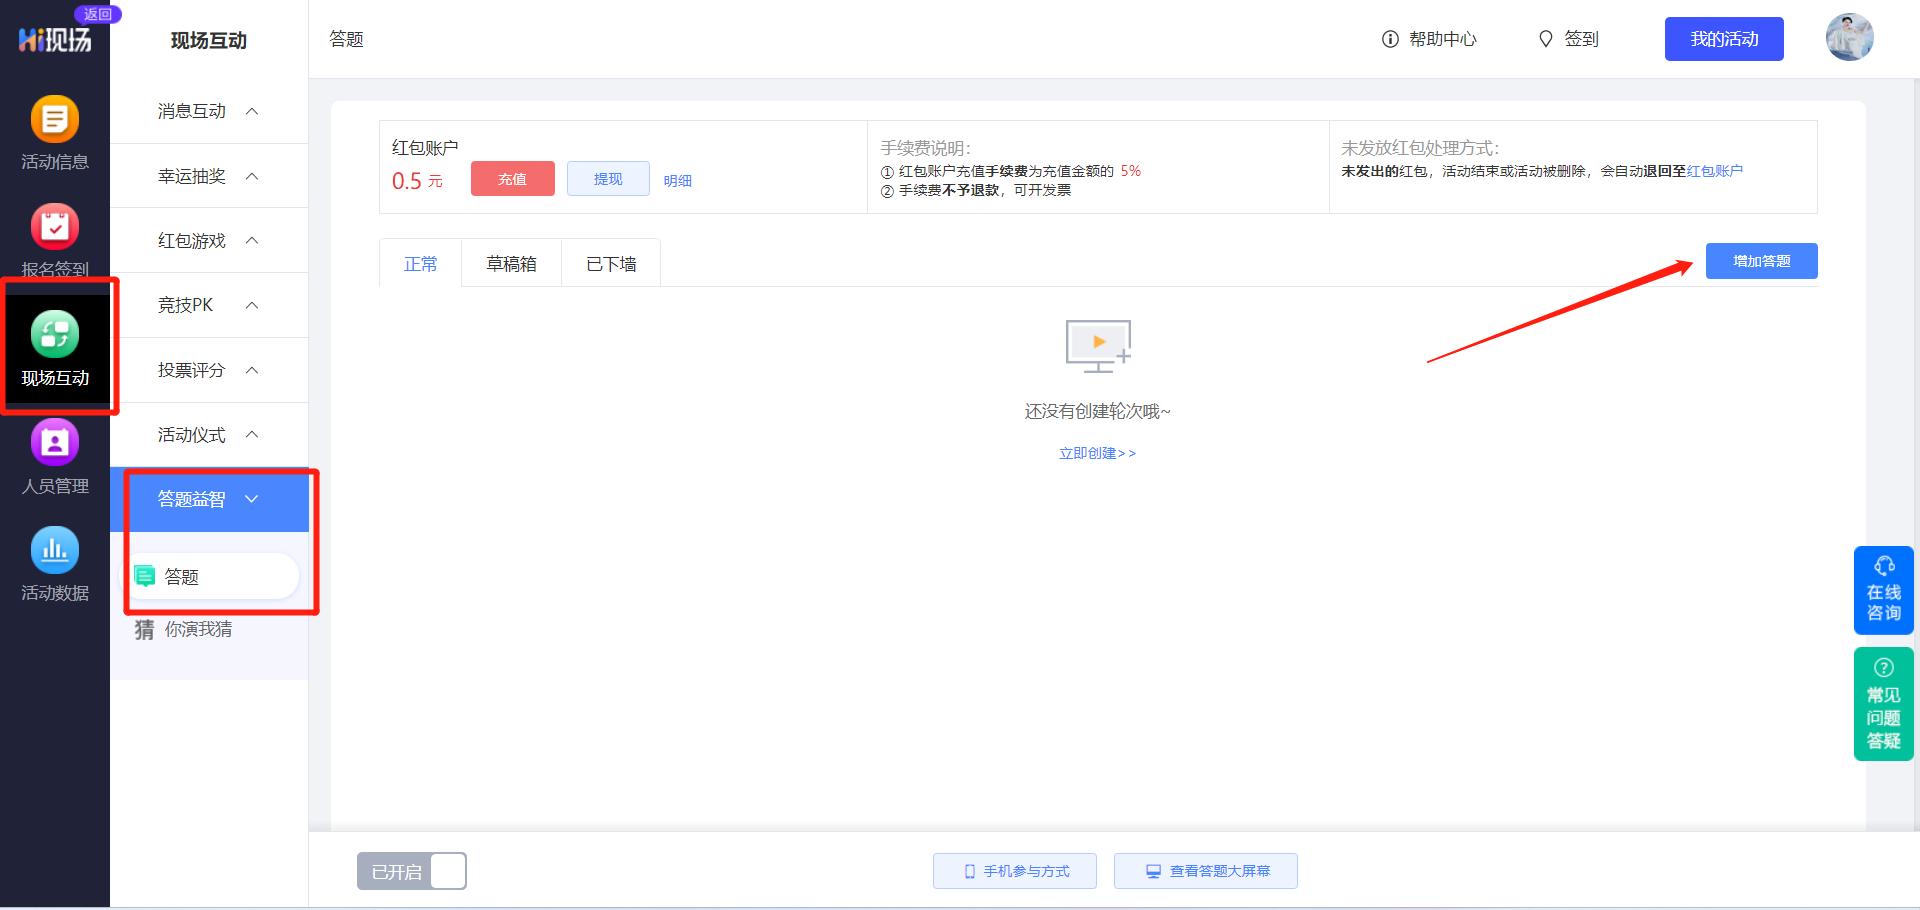Open the user avatar at top right

pos(1850,37)
